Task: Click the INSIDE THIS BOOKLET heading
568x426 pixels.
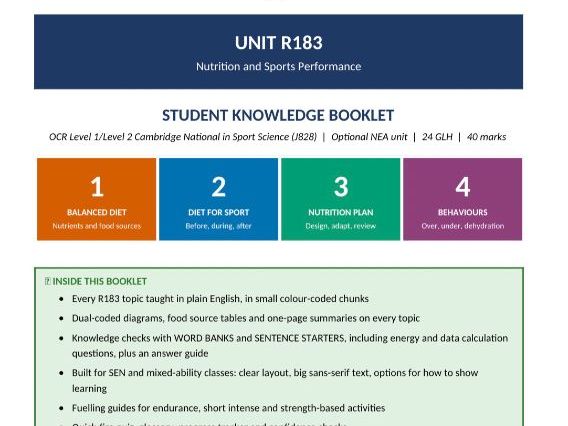Action: coord(100,281)
